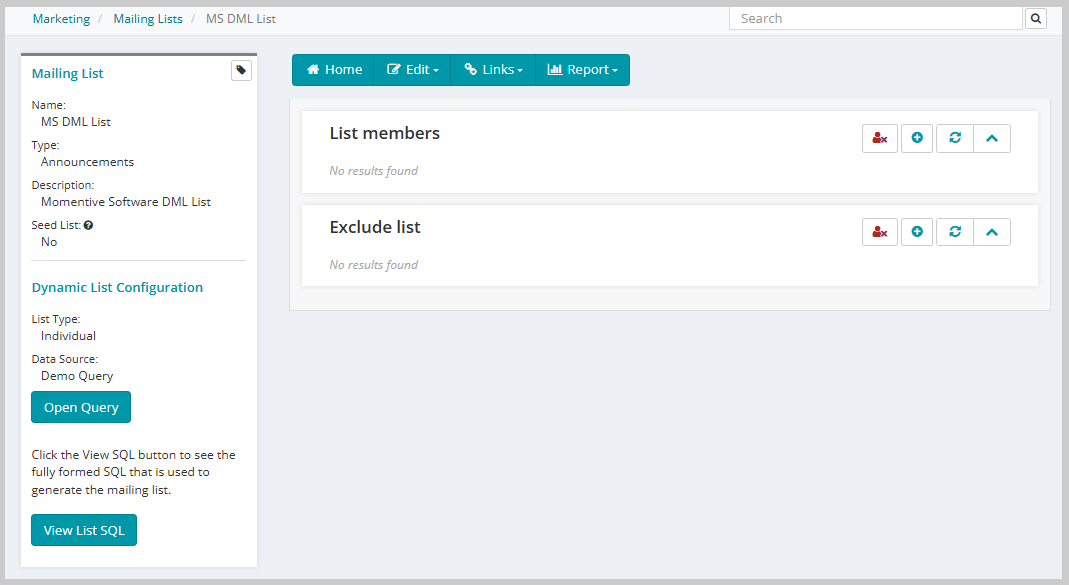Select the Type value Announcements
Screen dimensions: 1069x585
(x=87, y=162)
